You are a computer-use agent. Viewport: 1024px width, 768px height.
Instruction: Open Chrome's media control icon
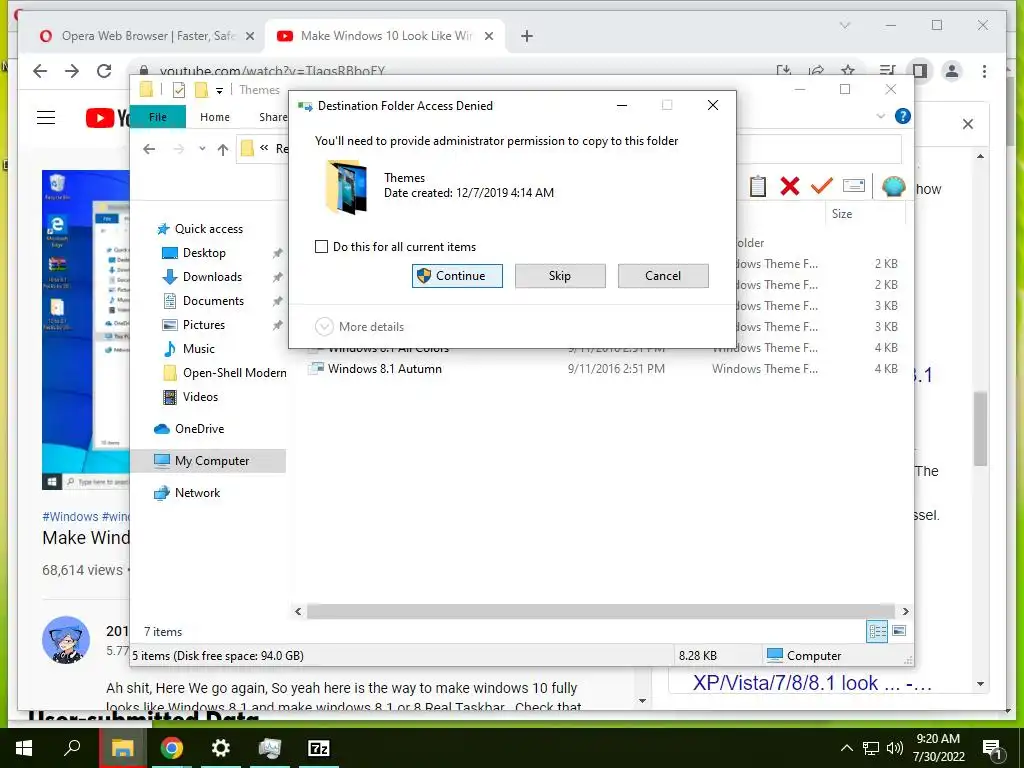coord(887,71)
